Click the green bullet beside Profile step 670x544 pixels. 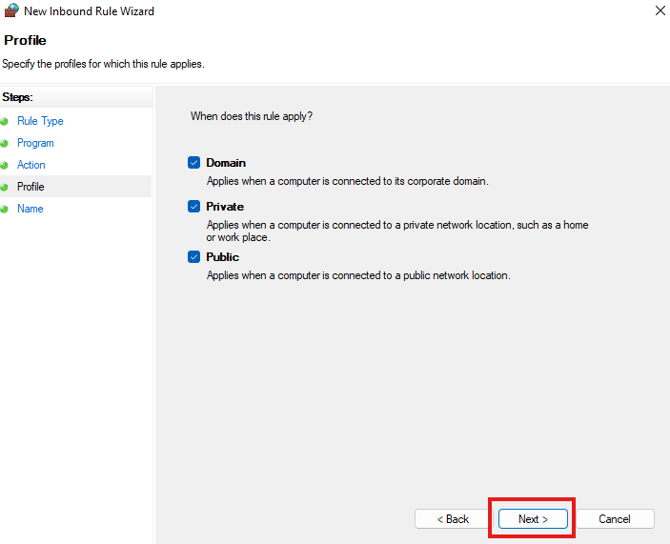pos(6,187)
